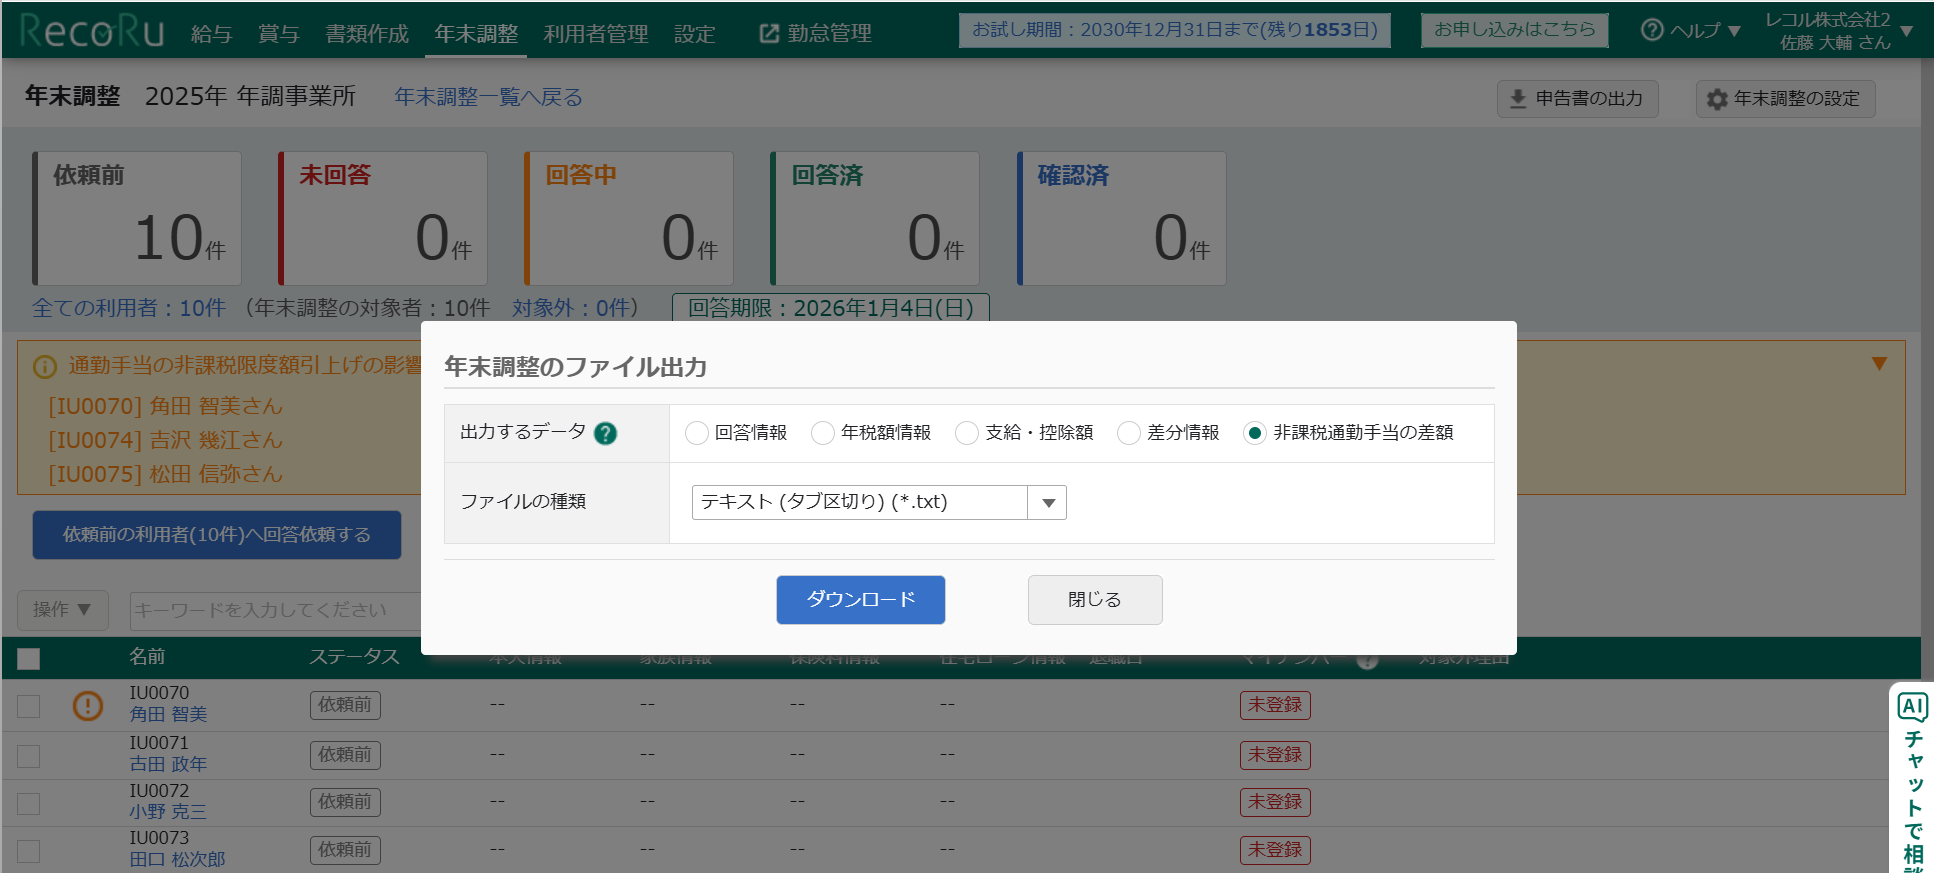Screen dimensions: 1934x873
Task: Select the 支給・控除額 radio option
Action: pos(967,433)
